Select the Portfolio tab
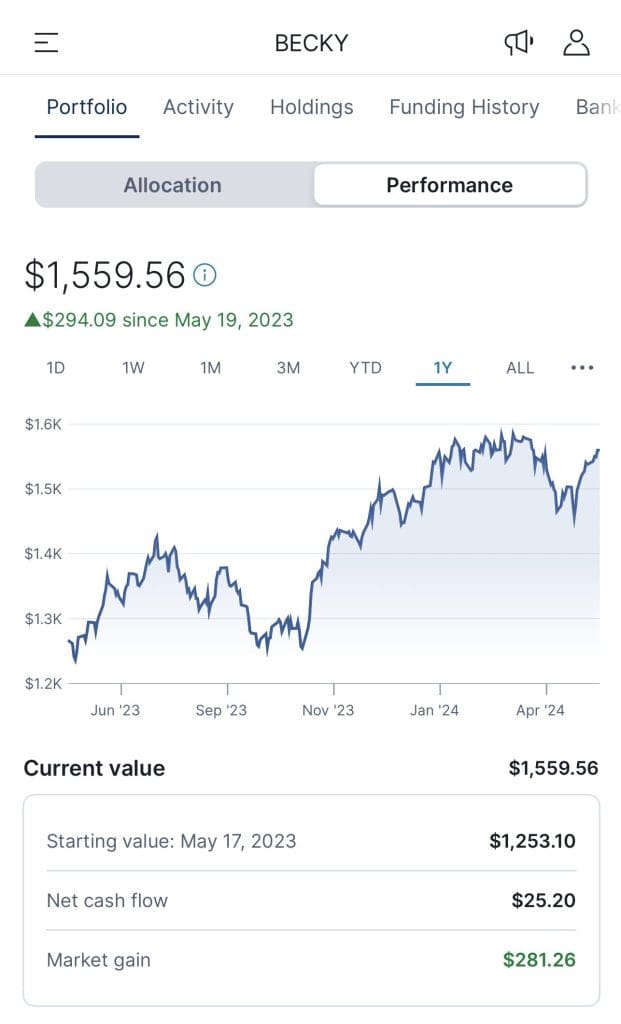 point(86,107)
